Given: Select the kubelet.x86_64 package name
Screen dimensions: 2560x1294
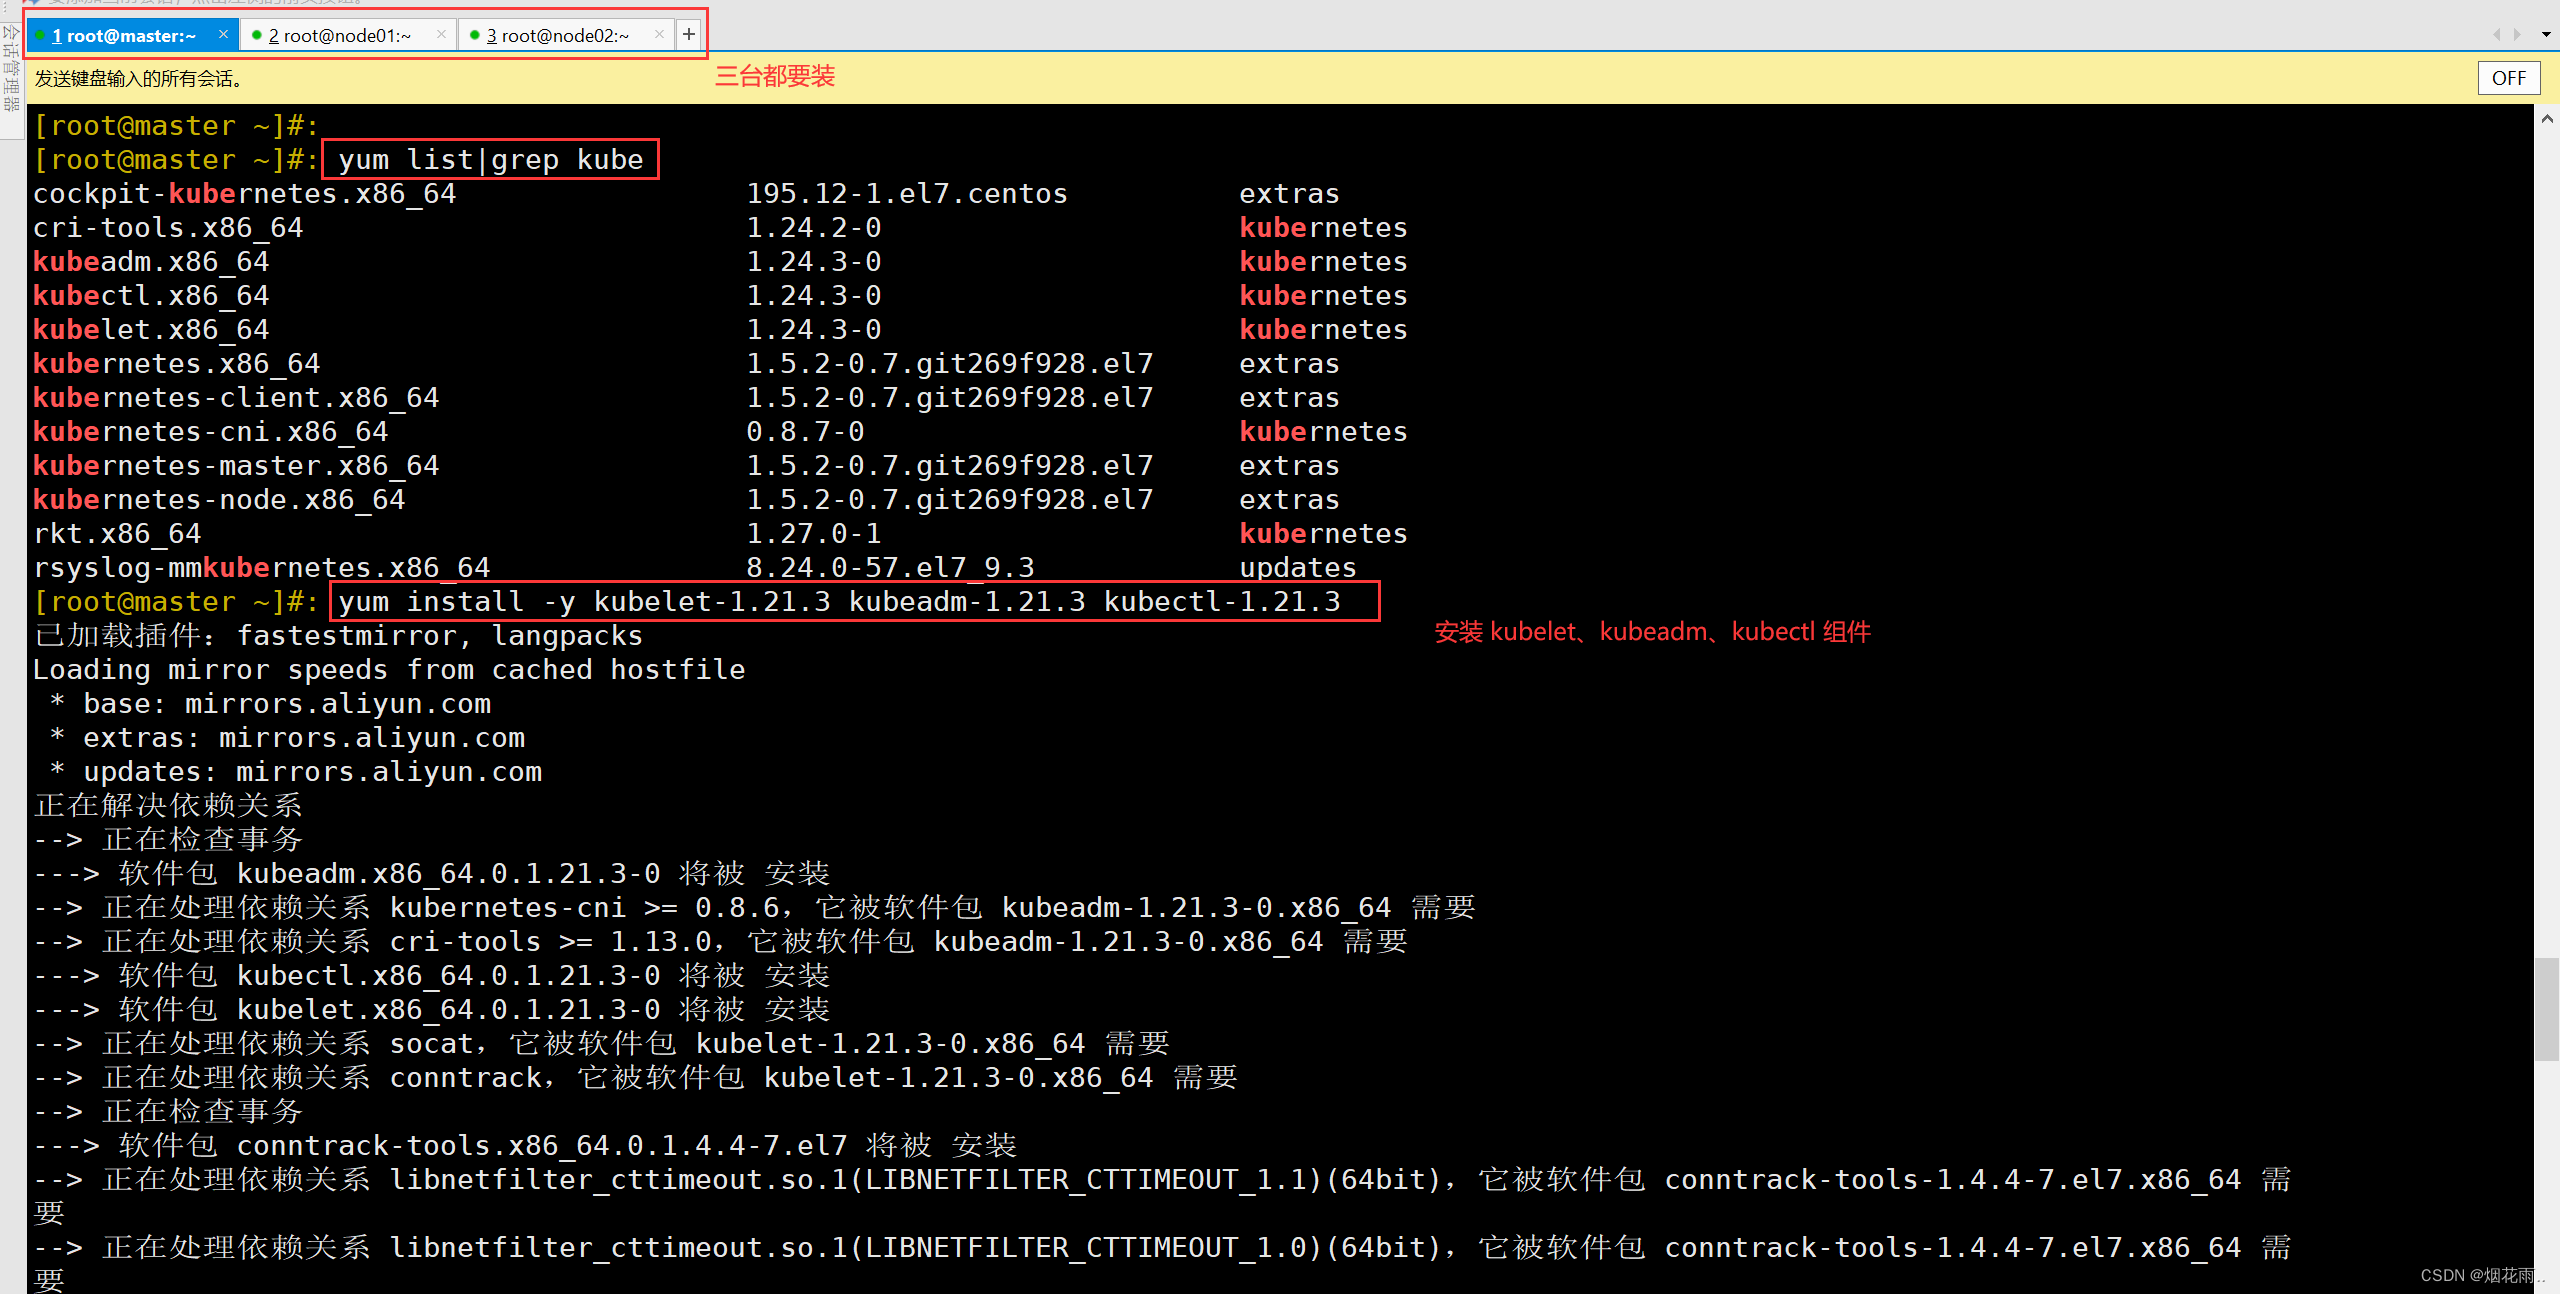Looking at the screenshot, I should coord(151,330).
